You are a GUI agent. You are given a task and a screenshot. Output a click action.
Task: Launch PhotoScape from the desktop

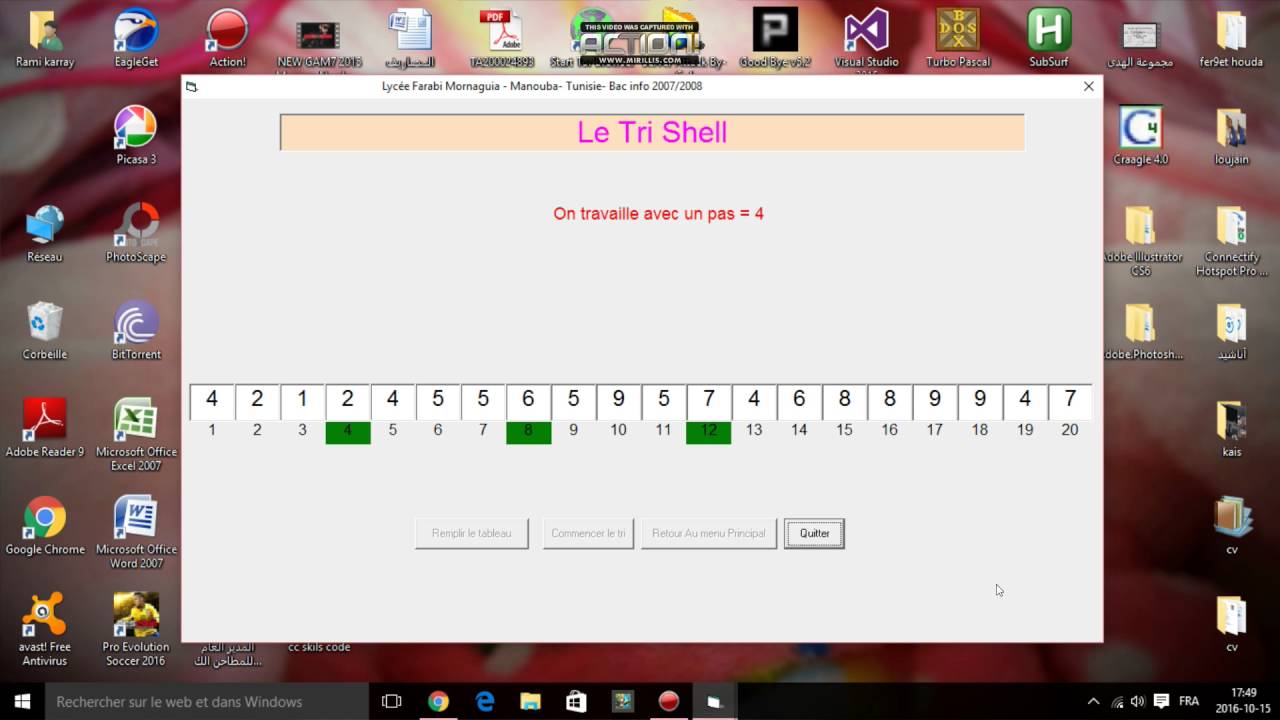coord(136,234)
